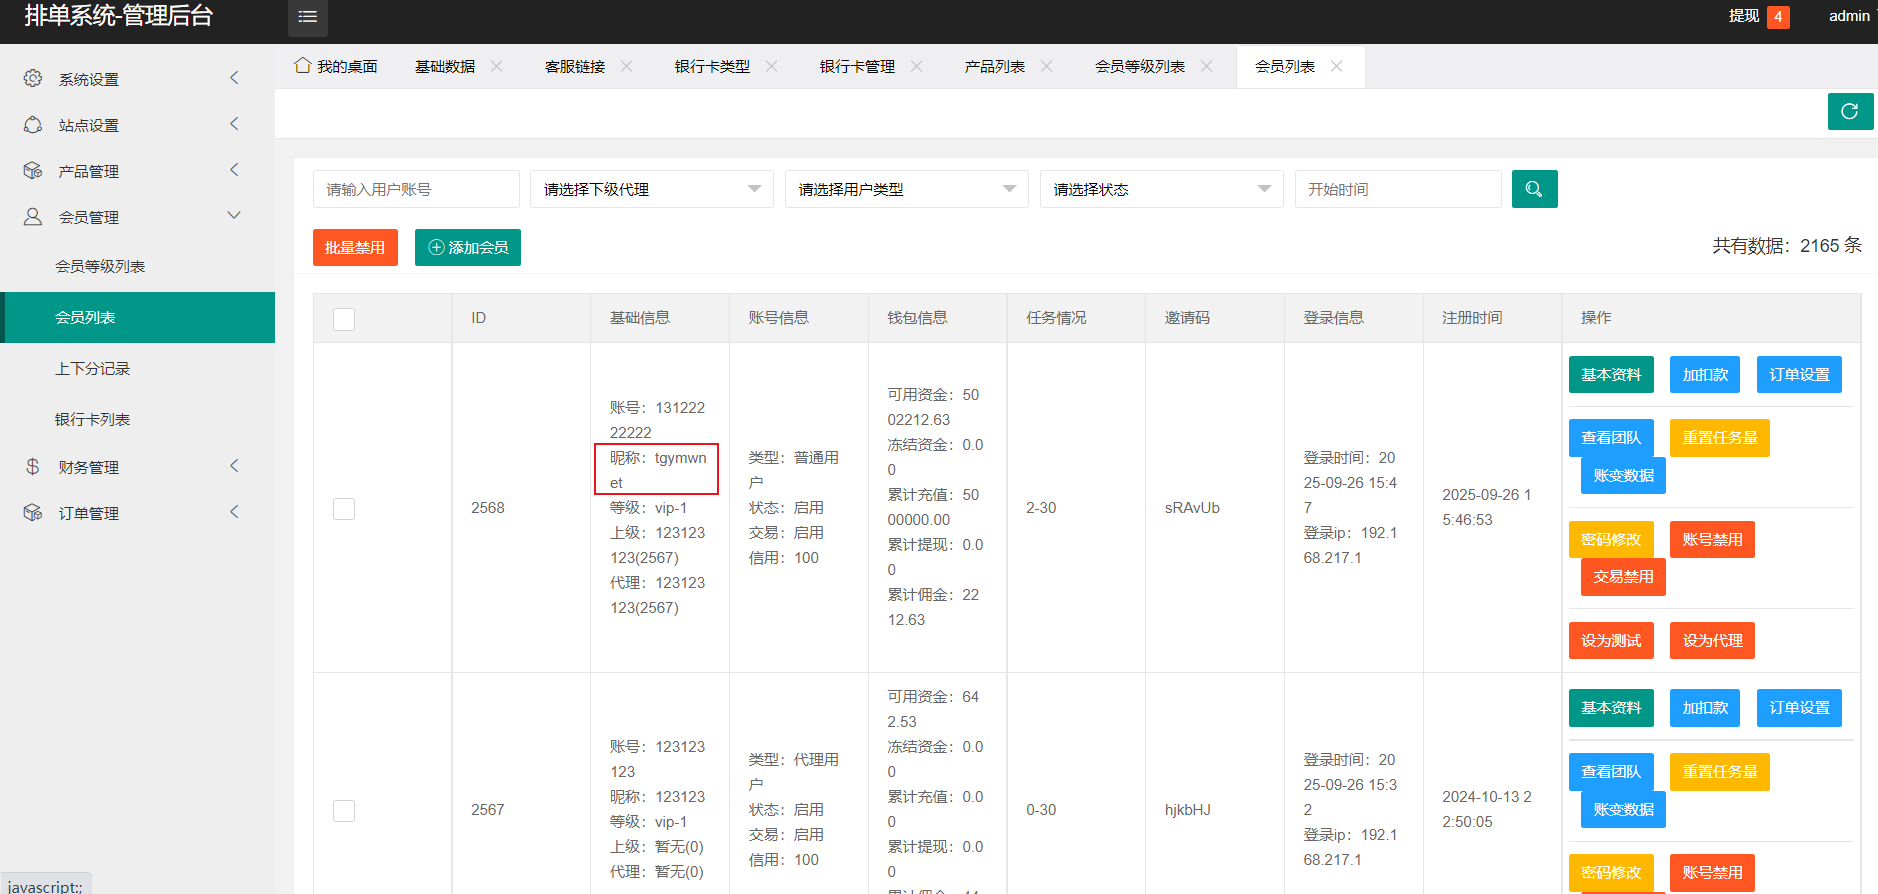Click the red 批量禁用 button
The height and width of the screenshot is (894, 1878).
pyautogui.click(x=355, y=248)
